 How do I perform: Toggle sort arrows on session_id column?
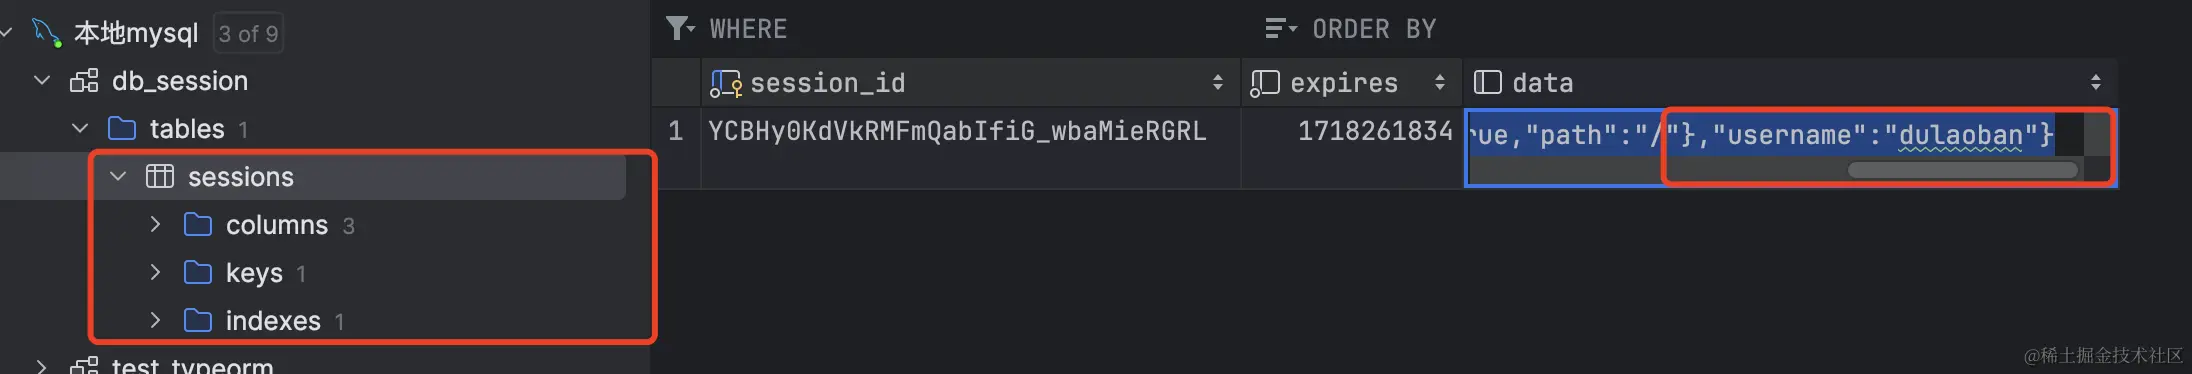pyautogui.click(x=1217, y=83)
